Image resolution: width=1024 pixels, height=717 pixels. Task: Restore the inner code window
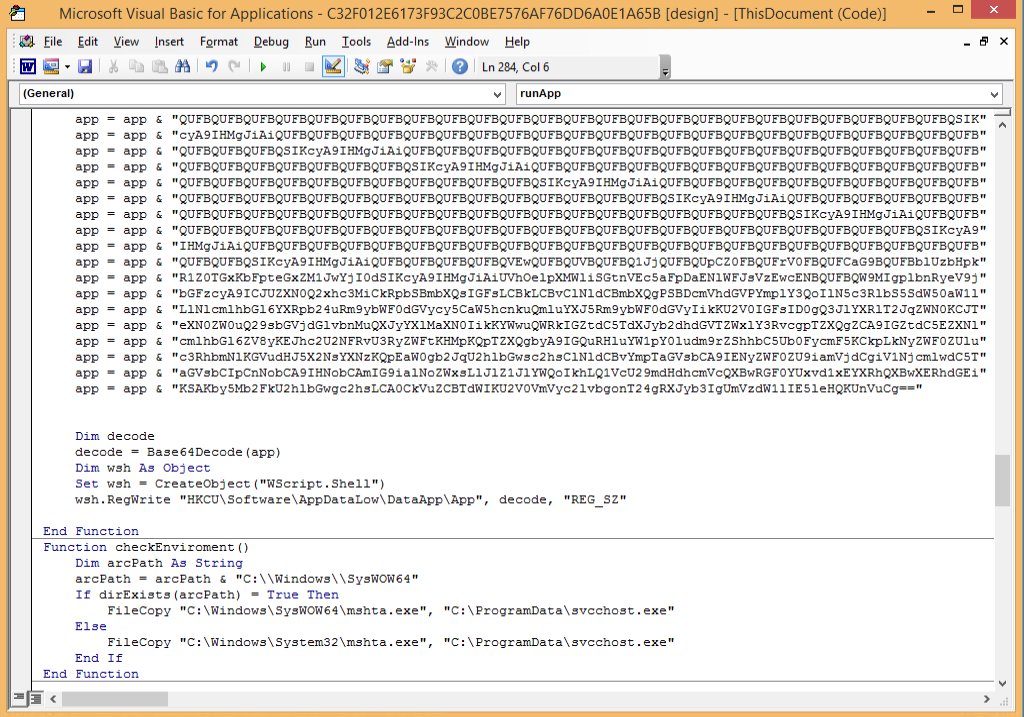coord(984,41)
